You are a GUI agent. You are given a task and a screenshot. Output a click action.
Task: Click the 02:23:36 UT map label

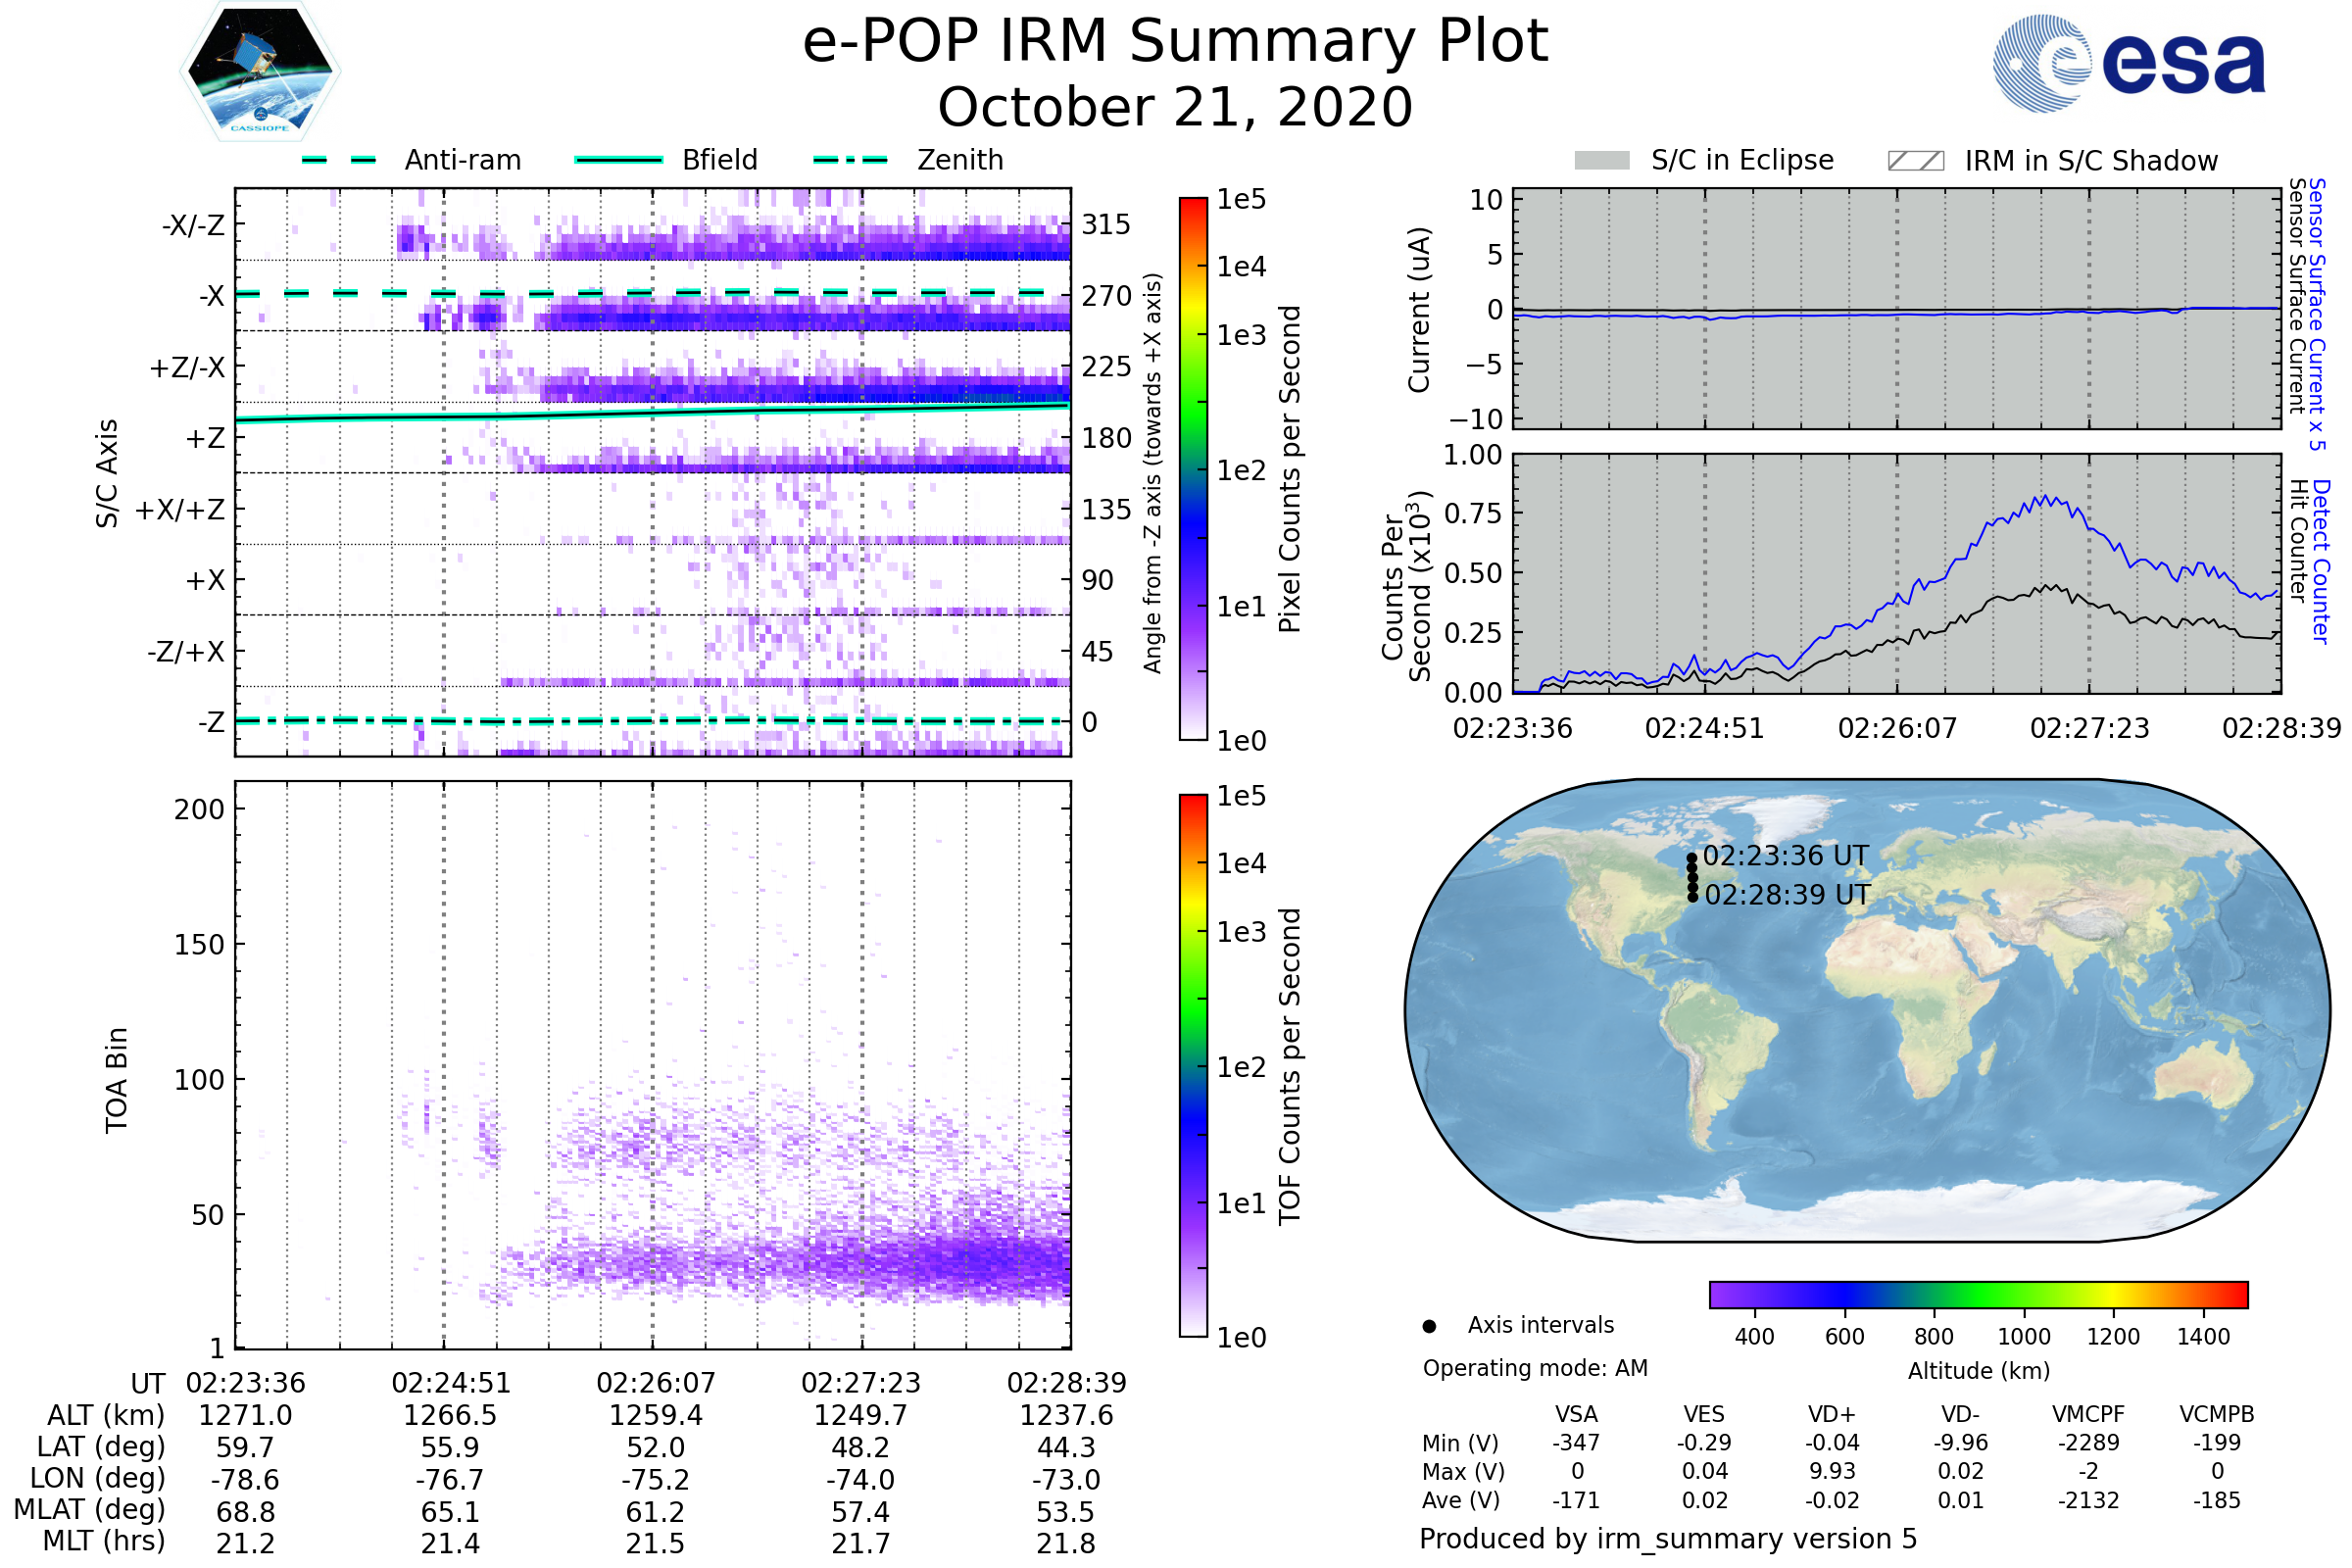point(1785,856)
